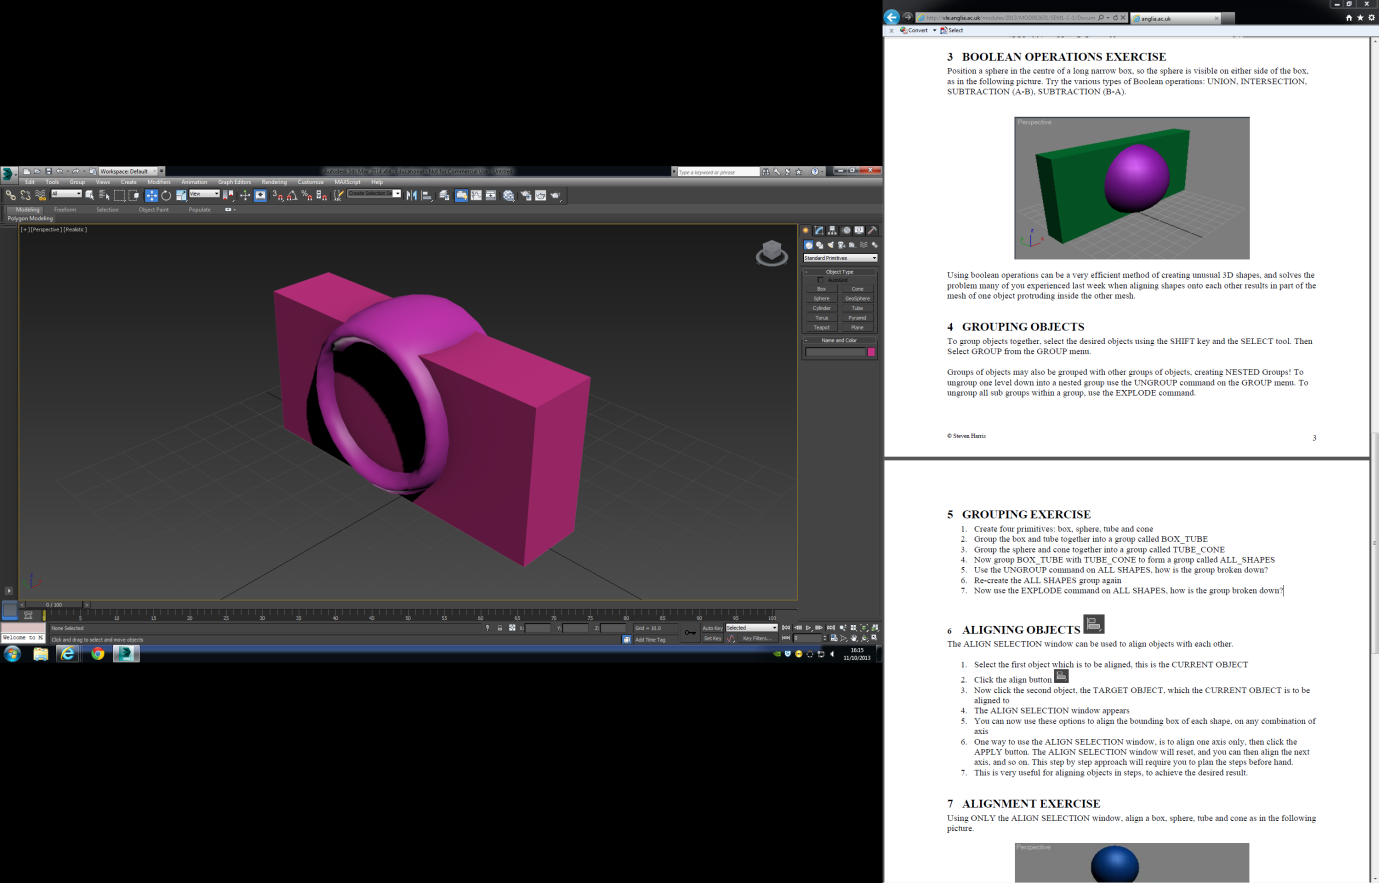The image size is (1379, 883).
Task: Click the Align tool icon
Action: pos(426,195)
